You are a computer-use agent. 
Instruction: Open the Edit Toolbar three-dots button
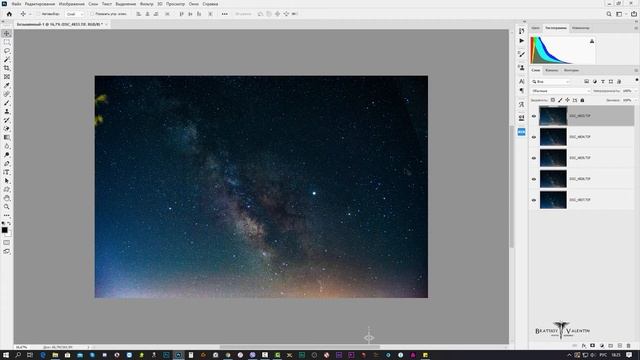point(7,215)
